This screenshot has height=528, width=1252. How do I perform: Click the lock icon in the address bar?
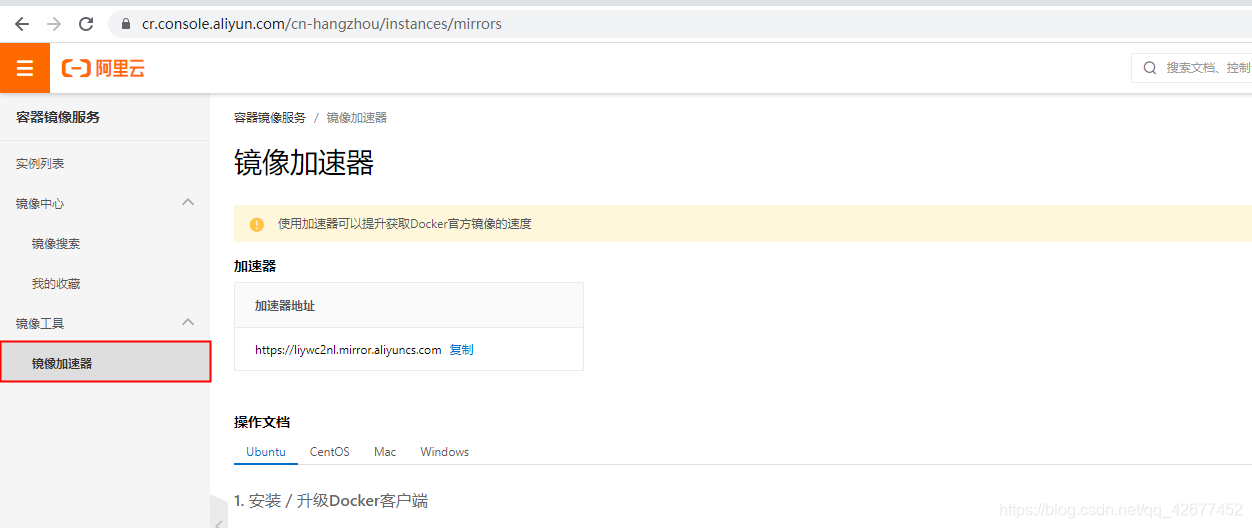pos(125,24)
